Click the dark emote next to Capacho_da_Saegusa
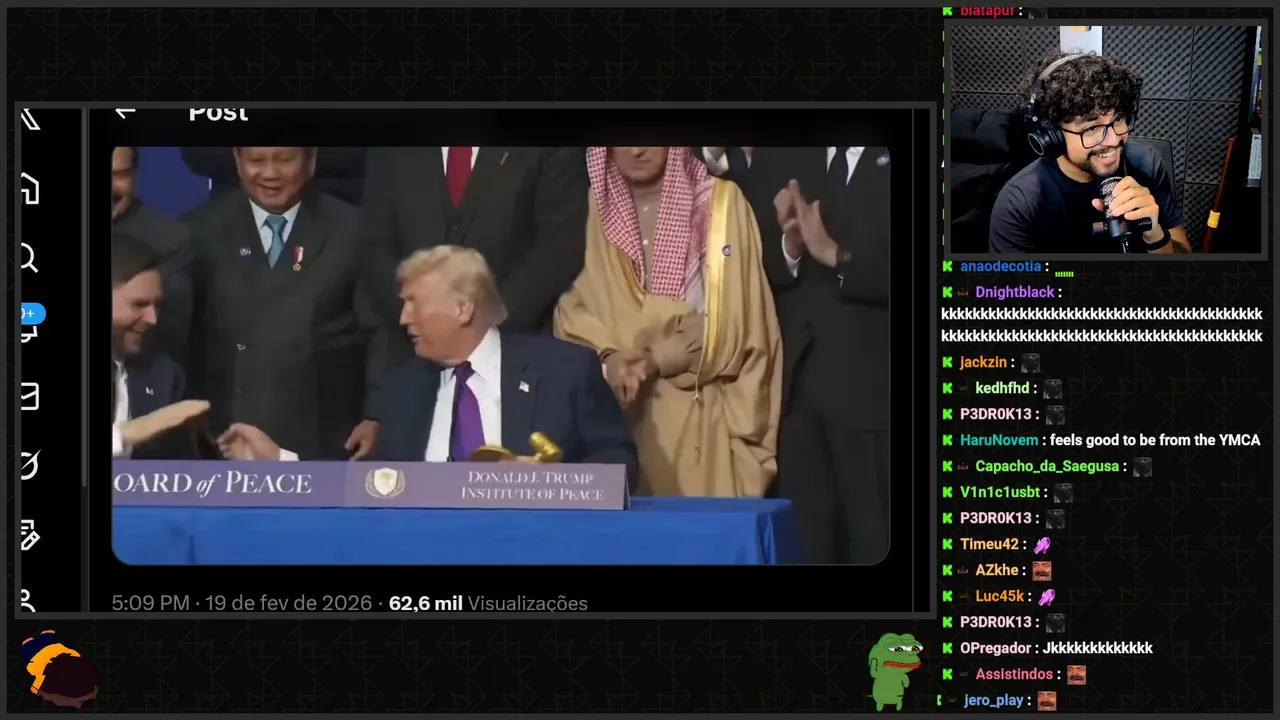Screen dimensions: 1280x720 1143,467
